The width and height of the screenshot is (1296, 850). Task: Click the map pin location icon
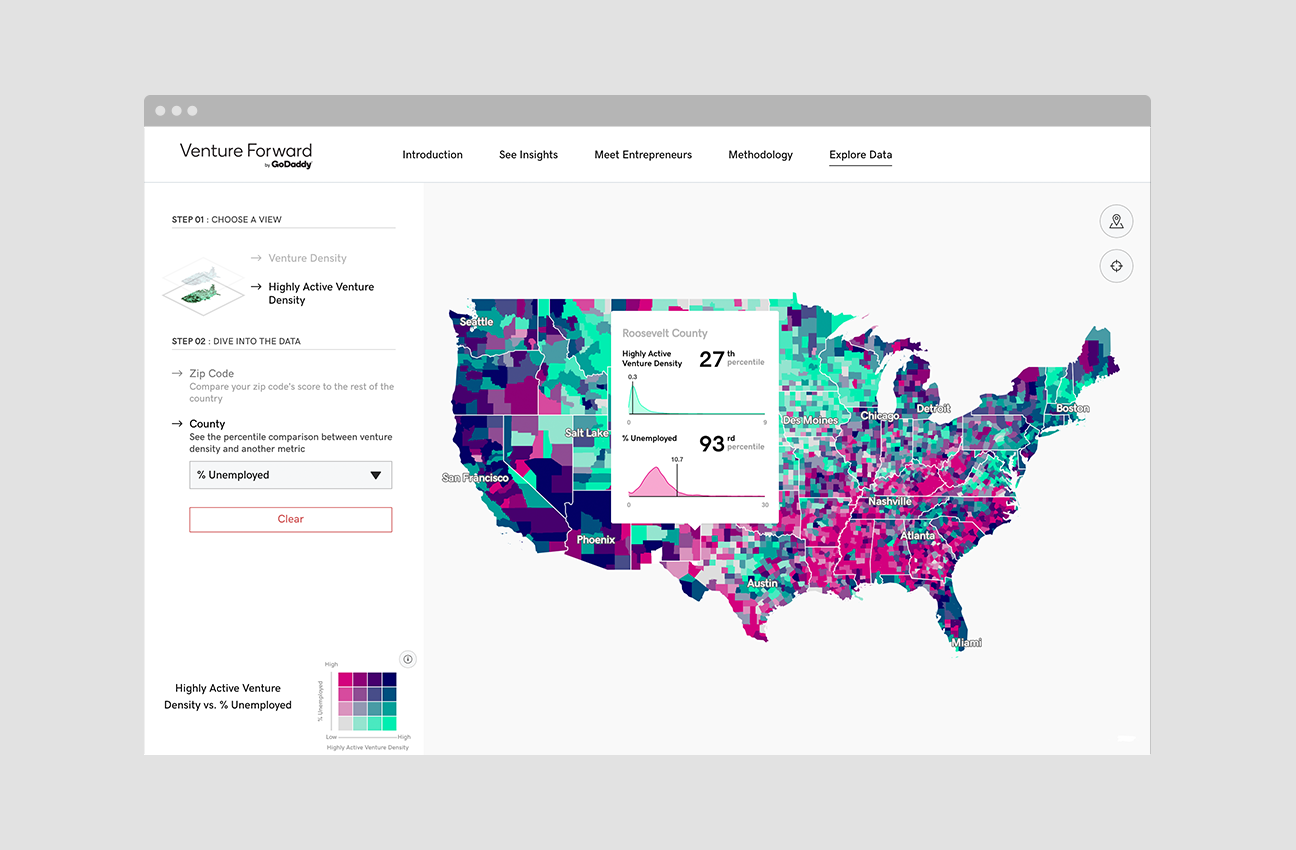(1116, 221)
